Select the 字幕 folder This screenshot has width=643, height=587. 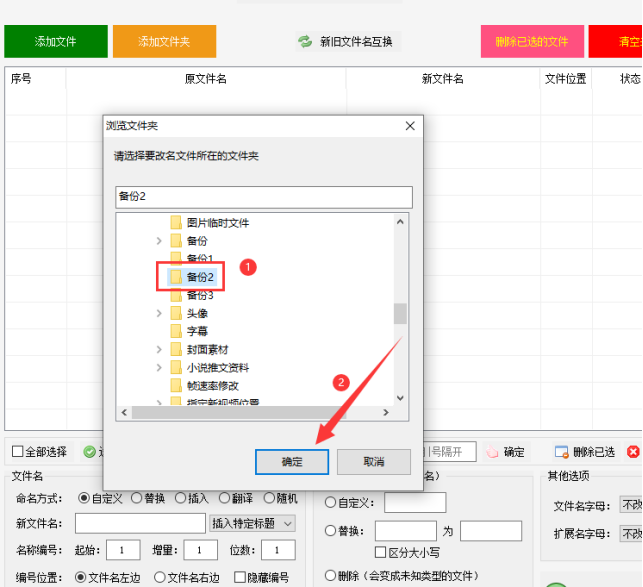197,331
